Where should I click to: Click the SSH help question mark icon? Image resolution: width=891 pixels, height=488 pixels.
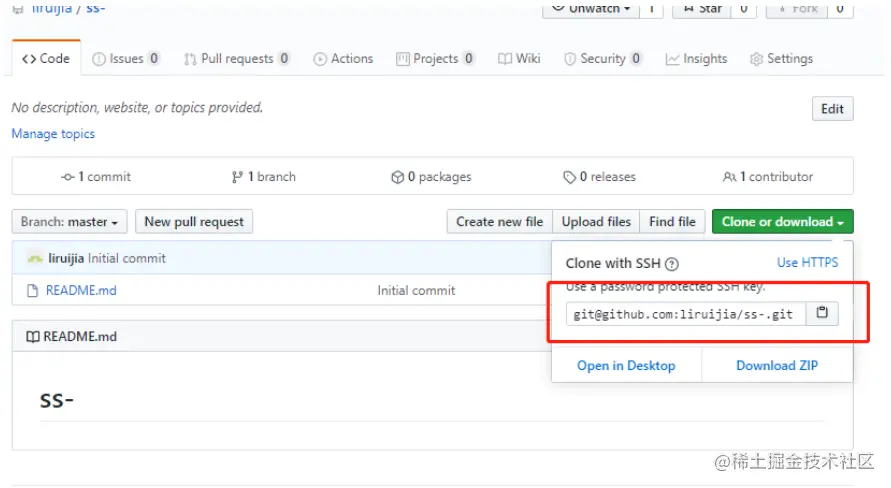672,264
